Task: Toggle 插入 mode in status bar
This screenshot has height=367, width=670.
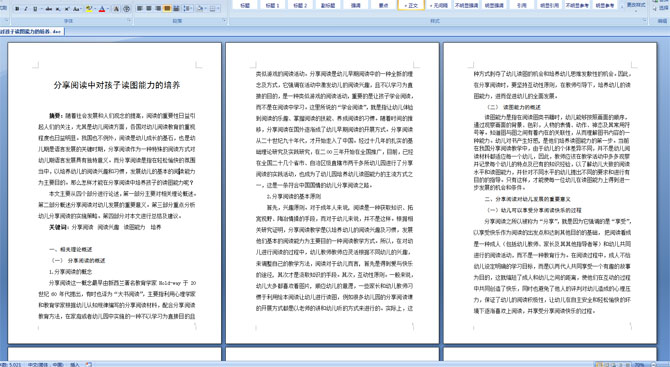Action: pos(75,364)
